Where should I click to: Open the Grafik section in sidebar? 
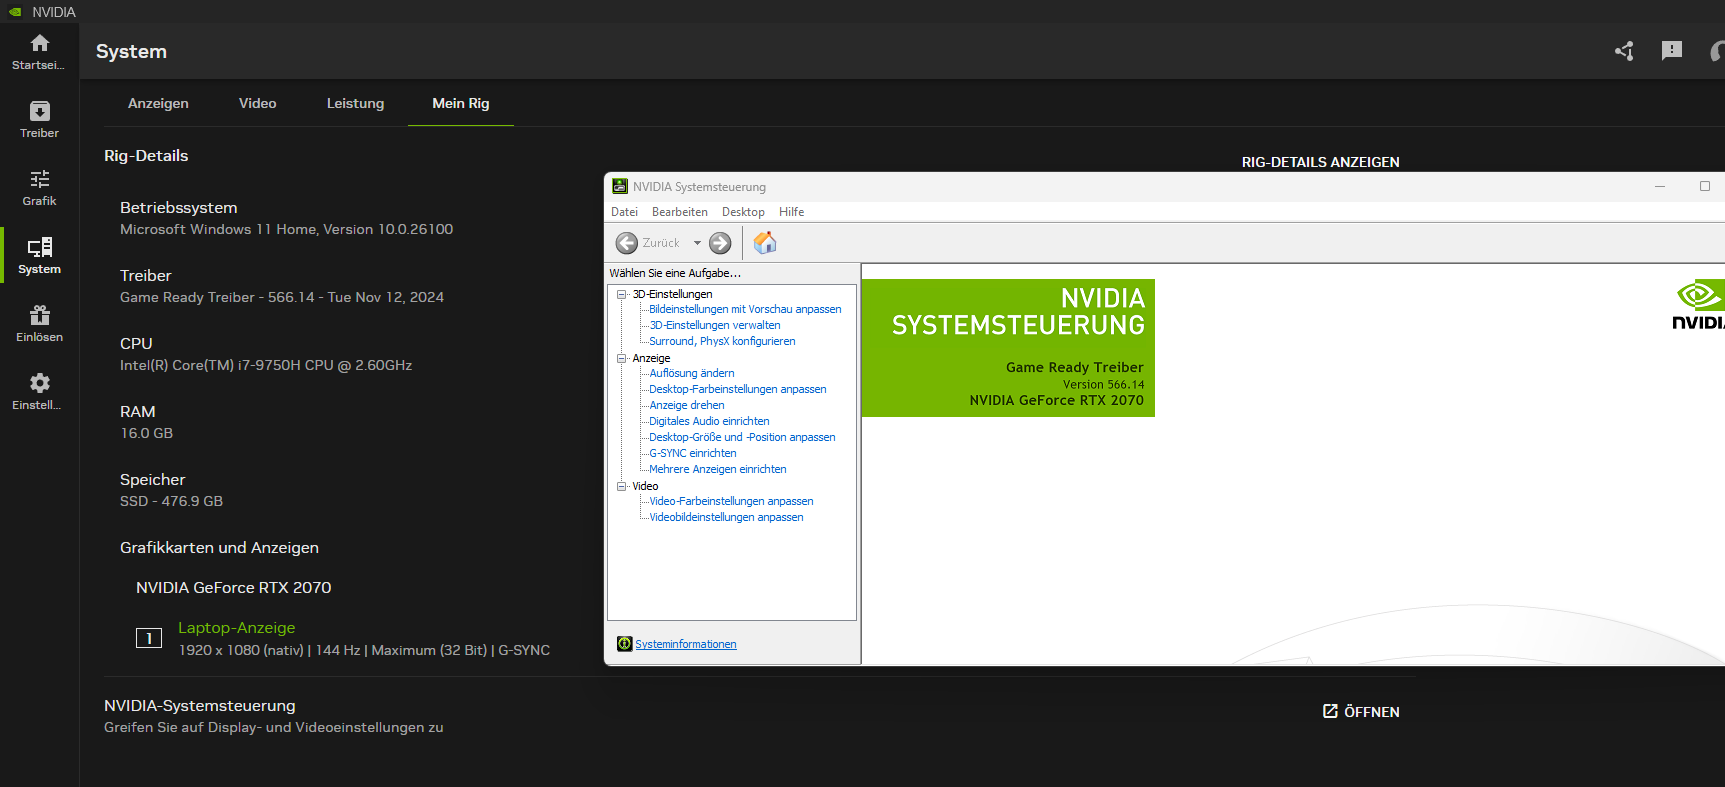(39, 187)
